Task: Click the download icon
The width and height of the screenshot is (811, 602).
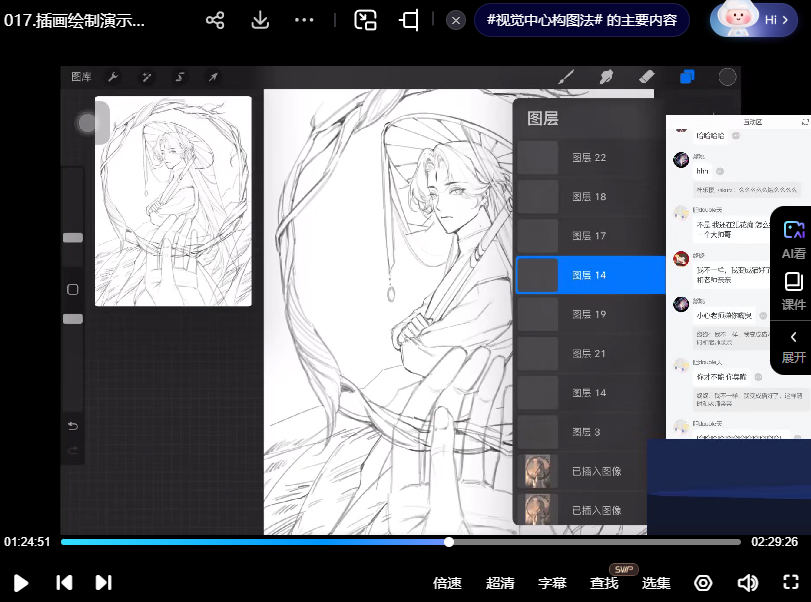Action: tap(260, 20)
